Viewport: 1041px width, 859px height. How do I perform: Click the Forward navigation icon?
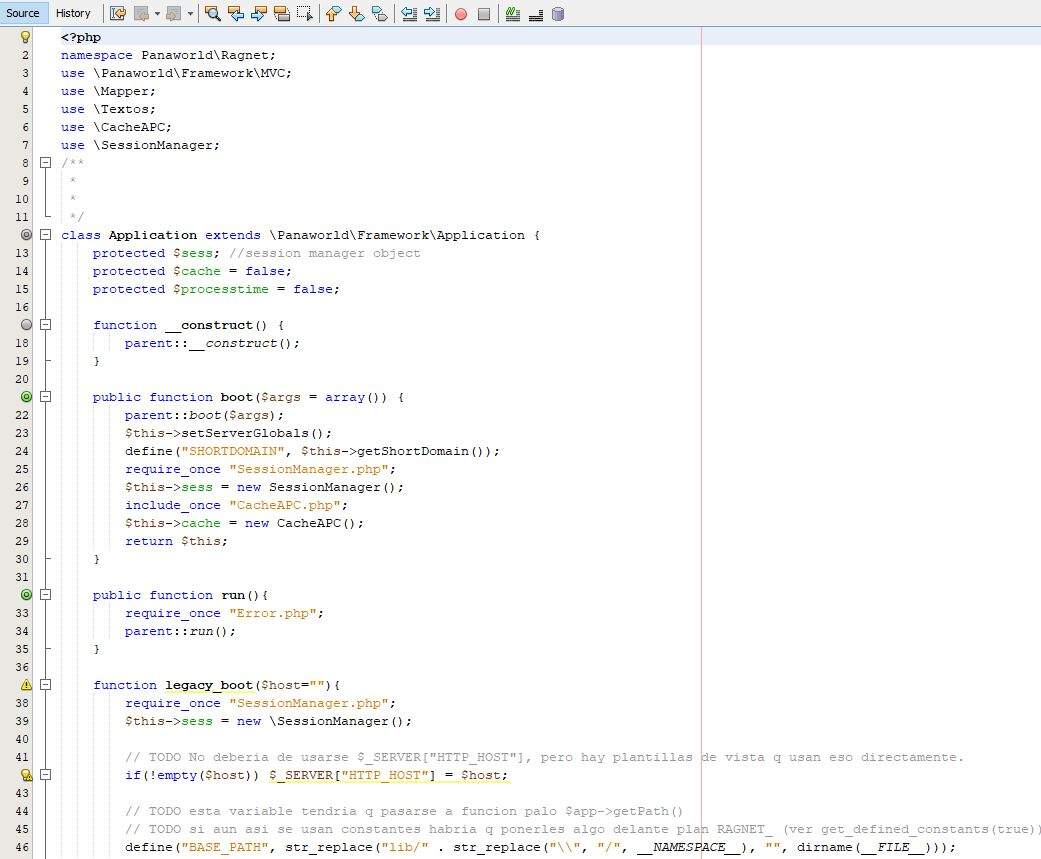tap(174, 13)
